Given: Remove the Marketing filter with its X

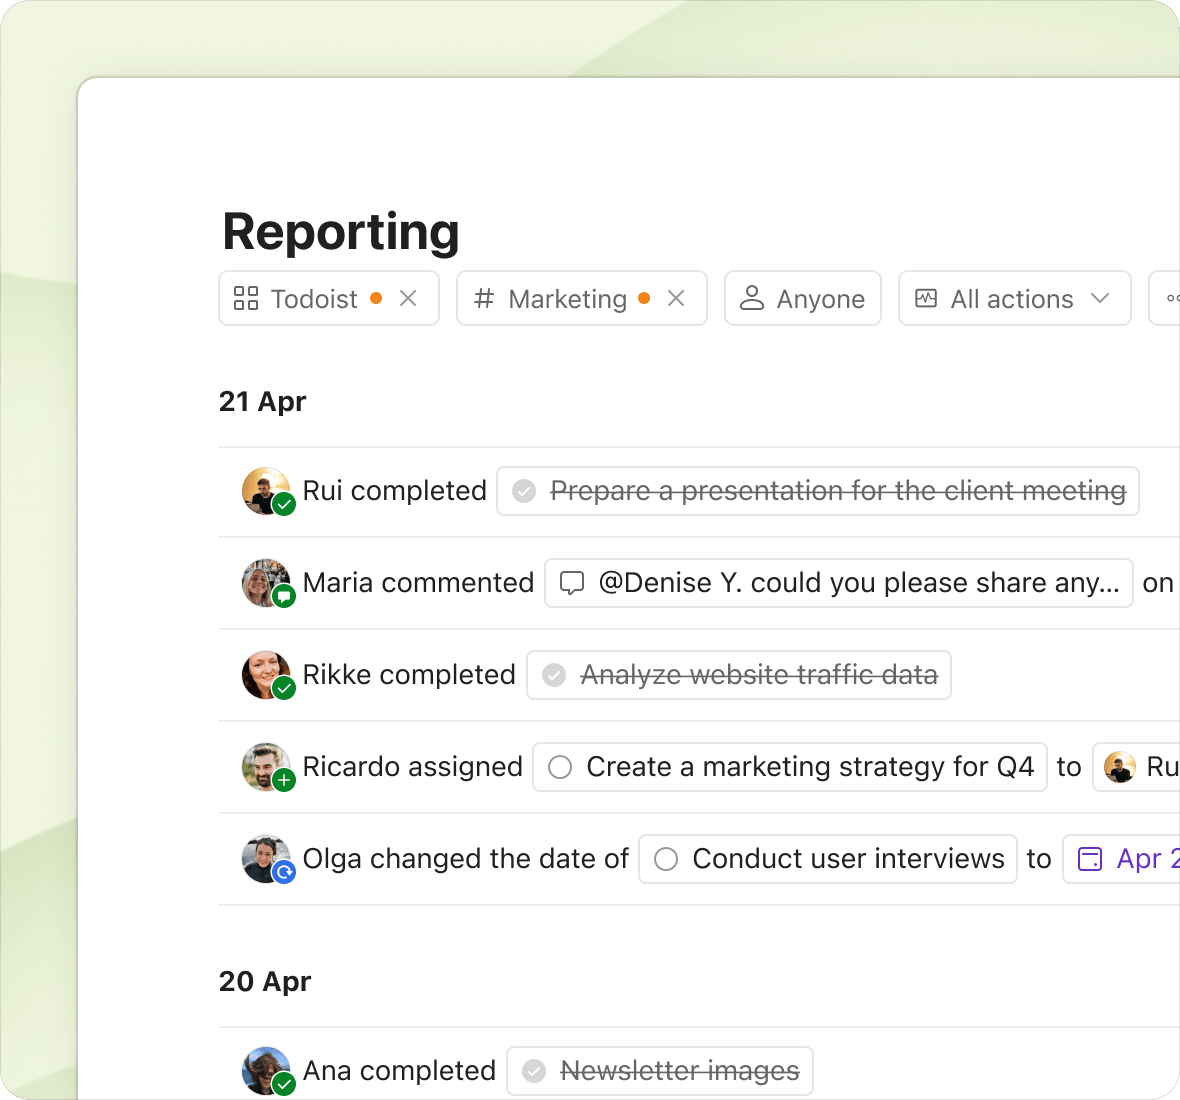Looking at the screenshot, I should (x=676, y=299).
